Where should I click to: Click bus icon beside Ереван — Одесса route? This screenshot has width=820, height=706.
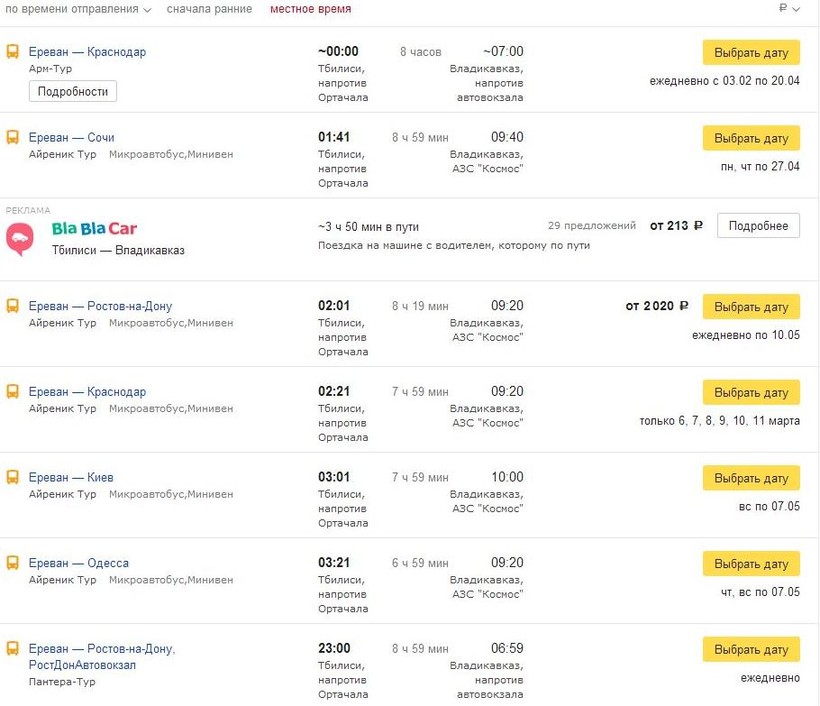pyautogui.click(x=12, y=563)
